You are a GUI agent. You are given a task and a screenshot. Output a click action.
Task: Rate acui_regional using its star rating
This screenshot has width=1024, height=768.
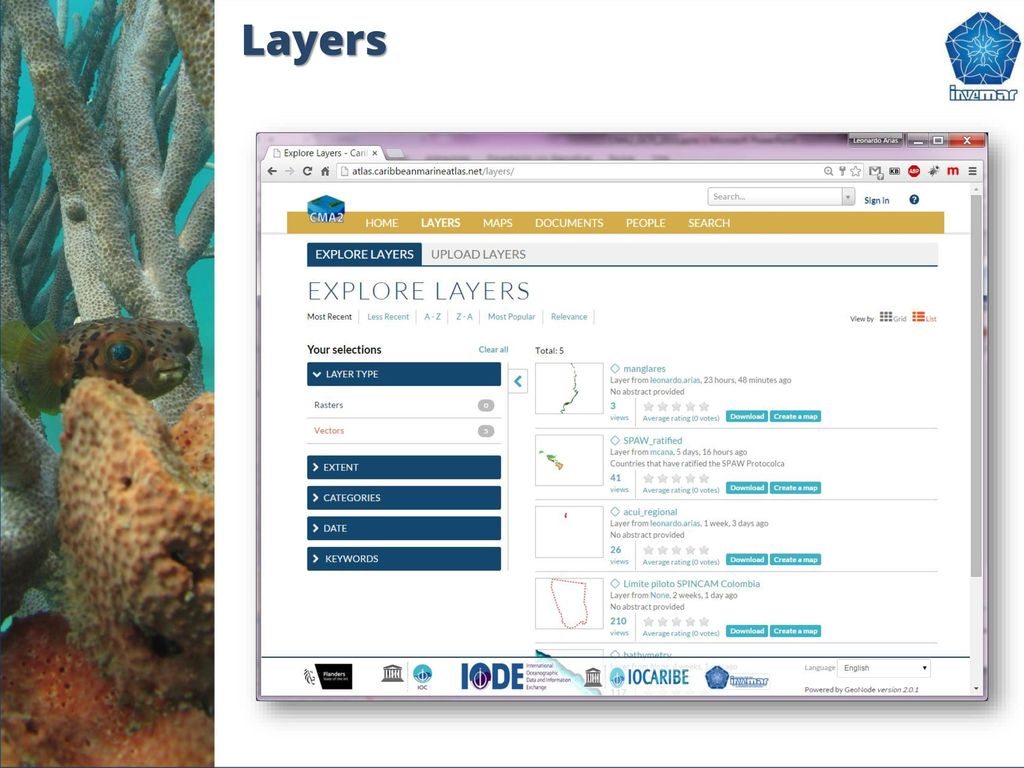click(x=676, y=550)
